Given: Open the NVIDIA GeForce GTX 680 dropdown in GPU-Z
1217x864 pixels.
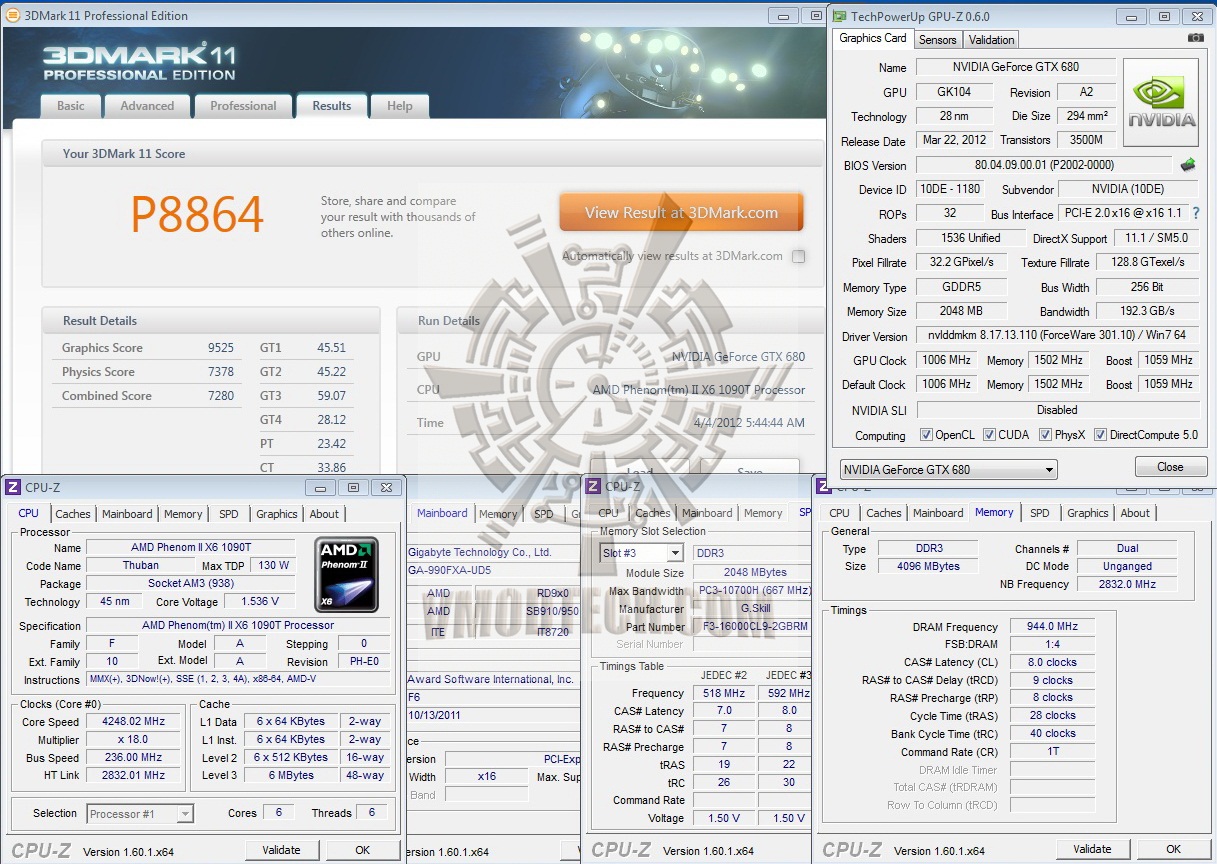Looking at the screenshot, I should 948,469.
